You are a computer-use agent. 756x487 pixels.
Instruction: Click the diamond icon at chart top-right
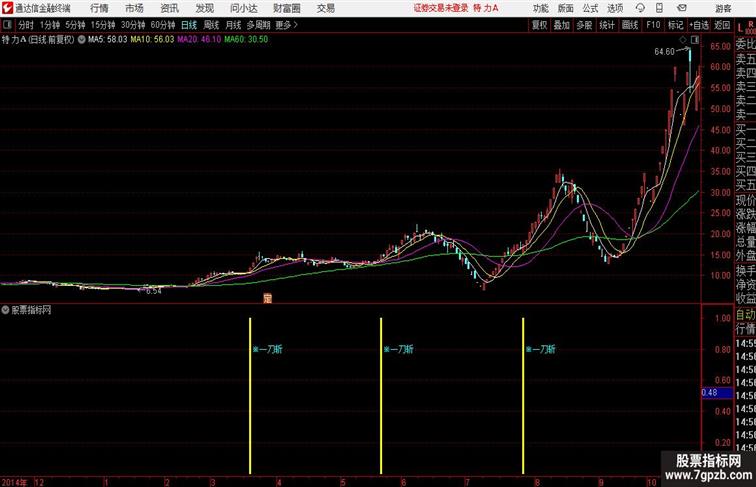coord(683,40)
